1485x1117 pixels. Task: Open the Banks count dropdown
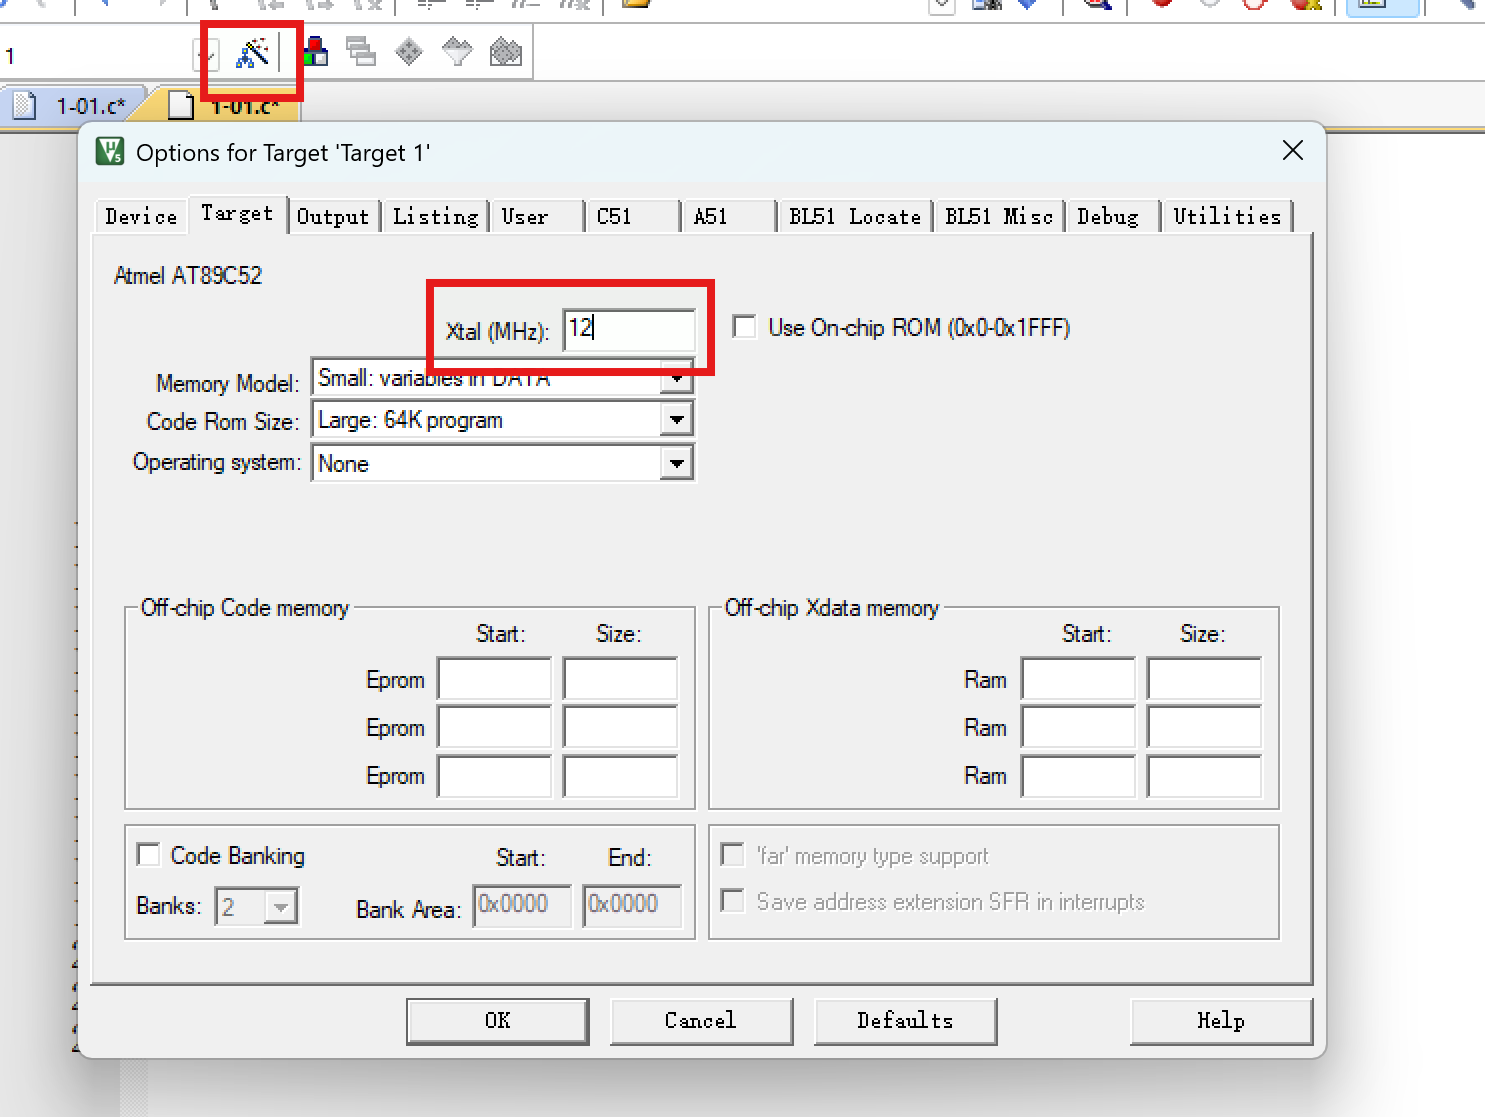click(x=281, y=907)
